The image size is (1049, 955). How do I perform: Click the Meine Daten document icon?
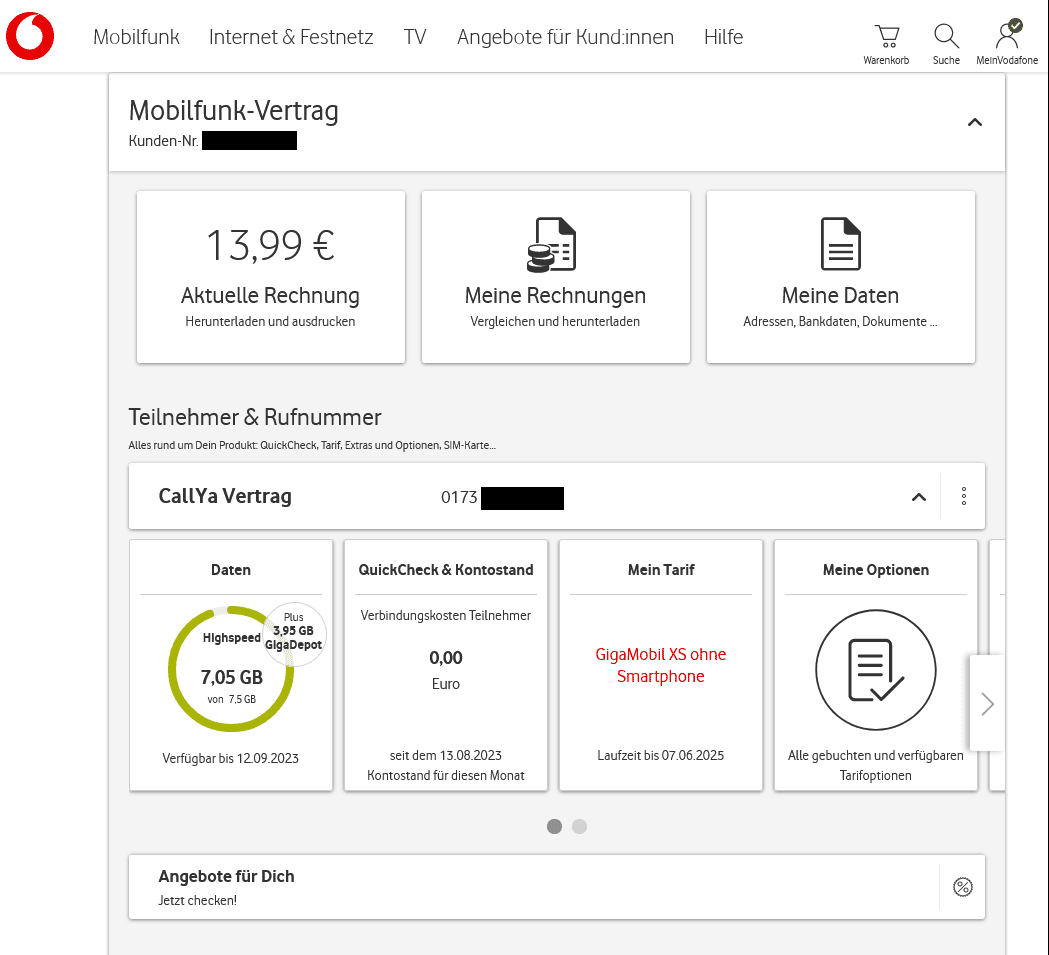pos(841,244)
